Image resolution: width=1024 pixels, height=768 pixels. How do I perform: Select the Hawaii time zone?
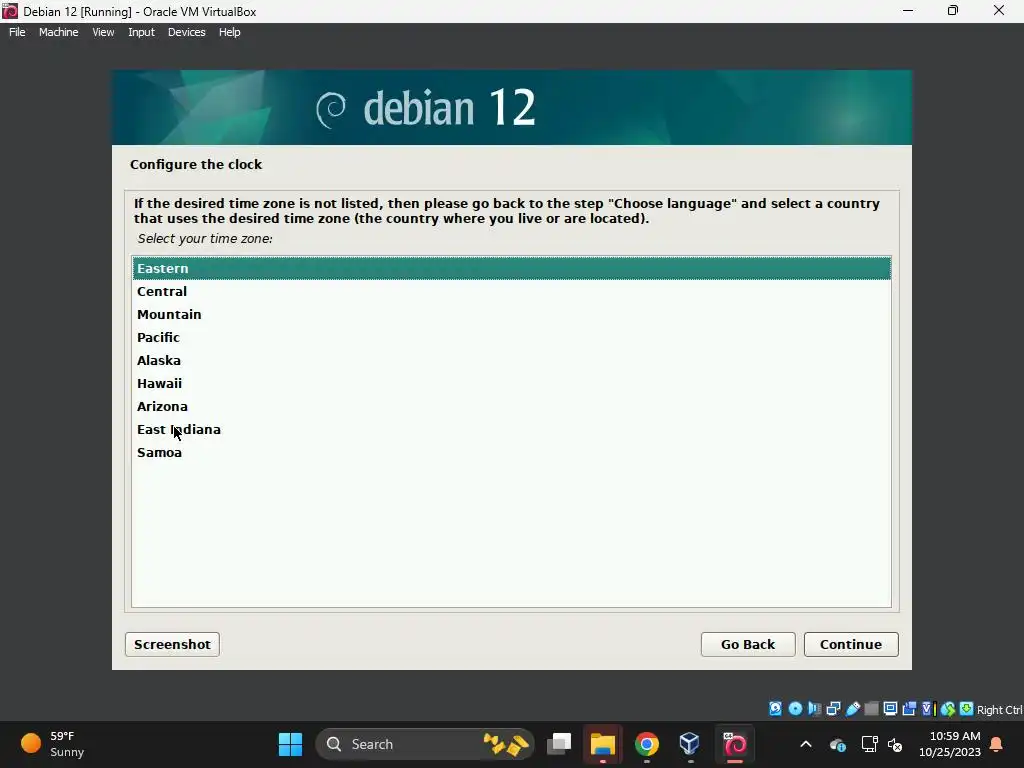[x=511, y=383]
